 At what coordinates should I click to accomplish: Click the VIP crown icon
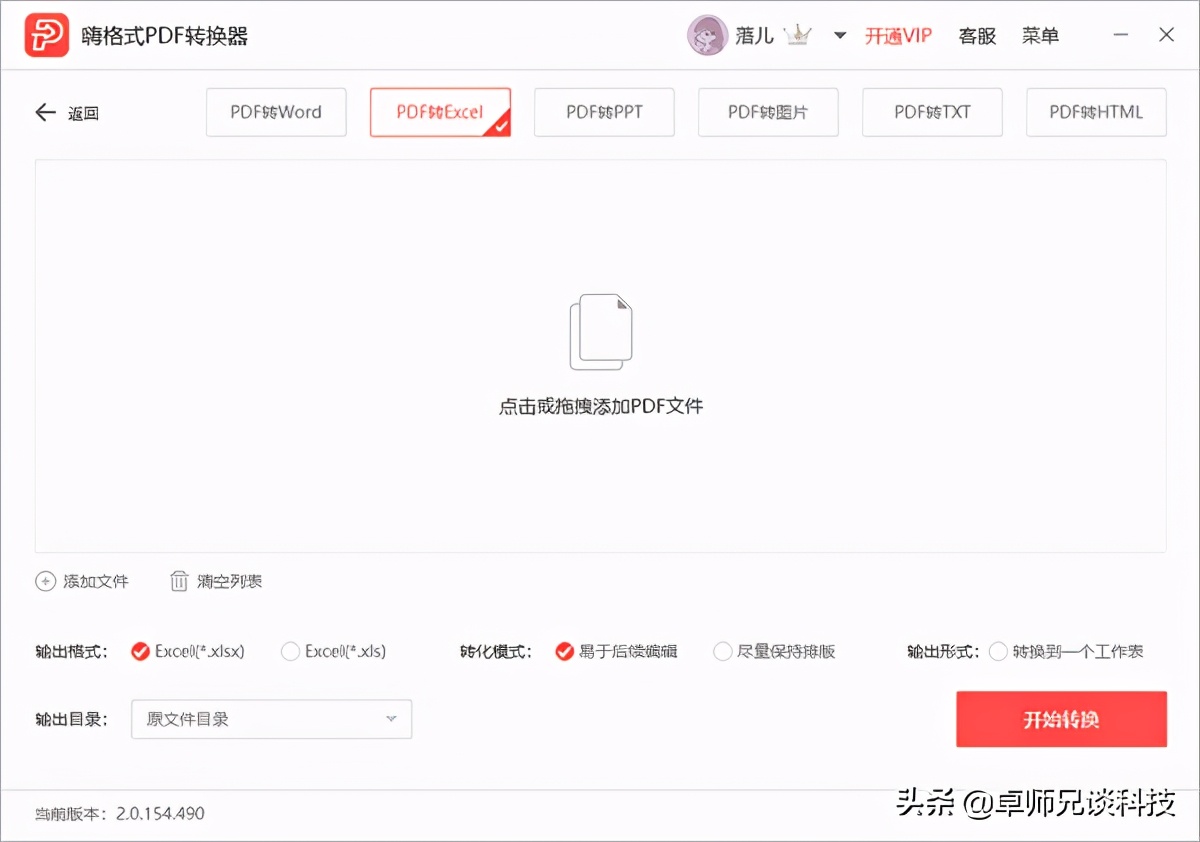(798, 35)
